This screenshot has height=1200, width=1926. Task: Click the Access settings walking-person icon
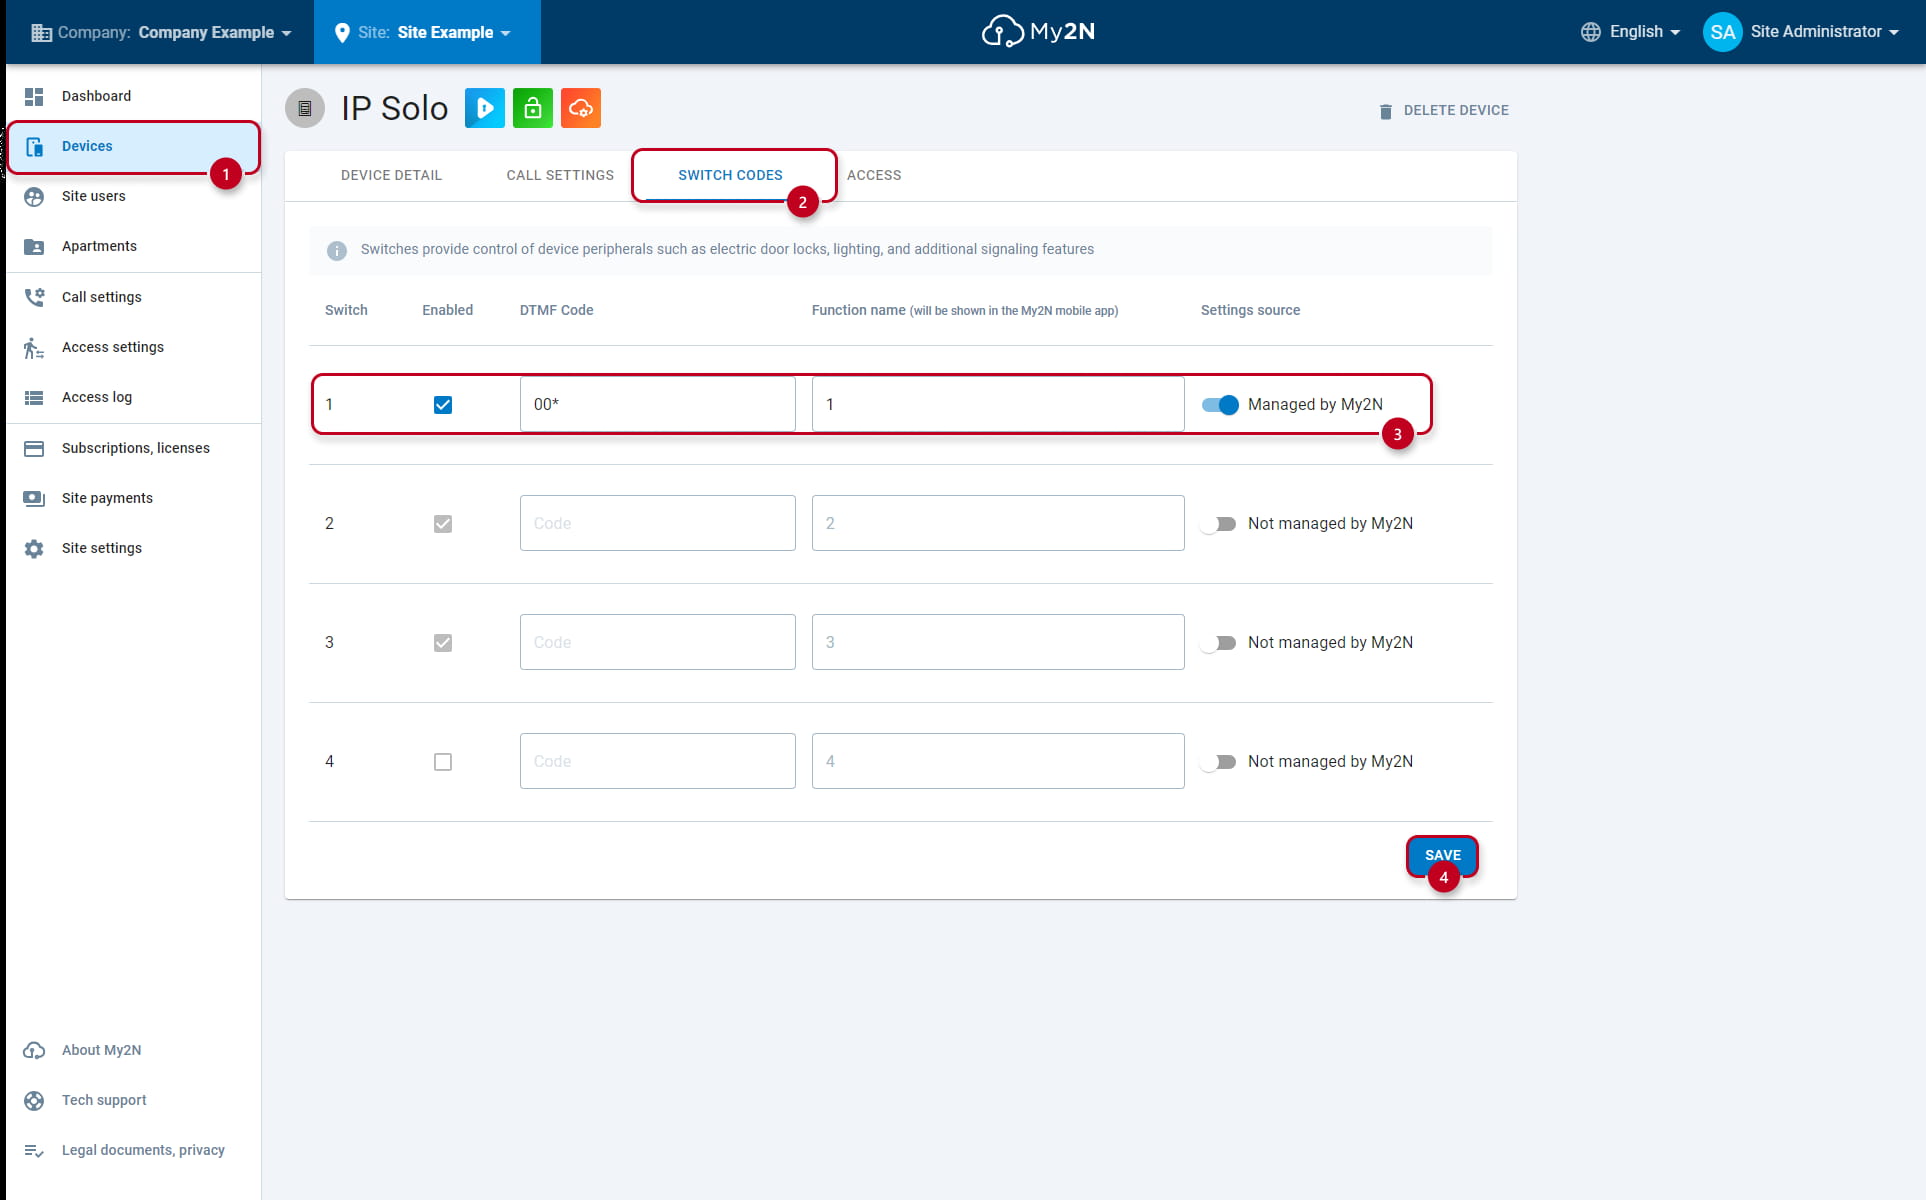click(34, 347)
